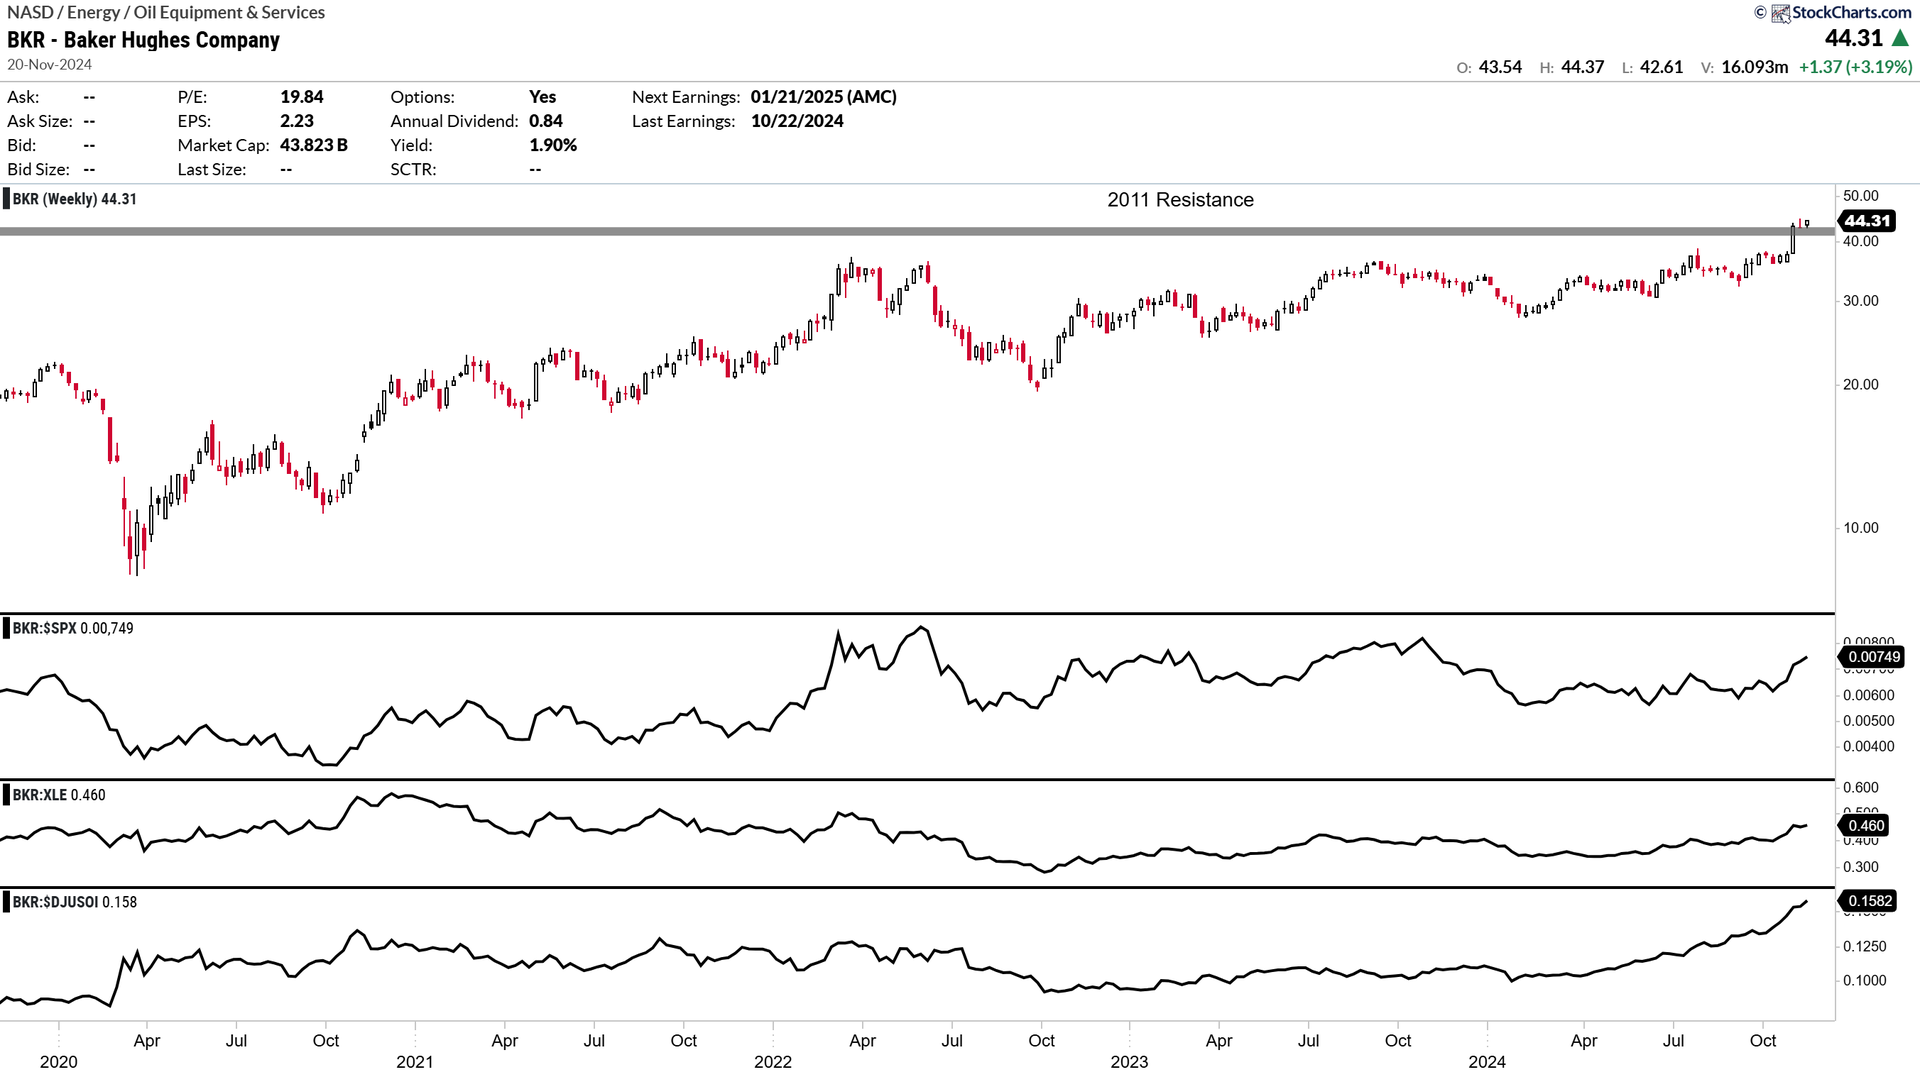
Task: Click the 2024 year label on the date axis
Action: (x=1486, y=1062)
